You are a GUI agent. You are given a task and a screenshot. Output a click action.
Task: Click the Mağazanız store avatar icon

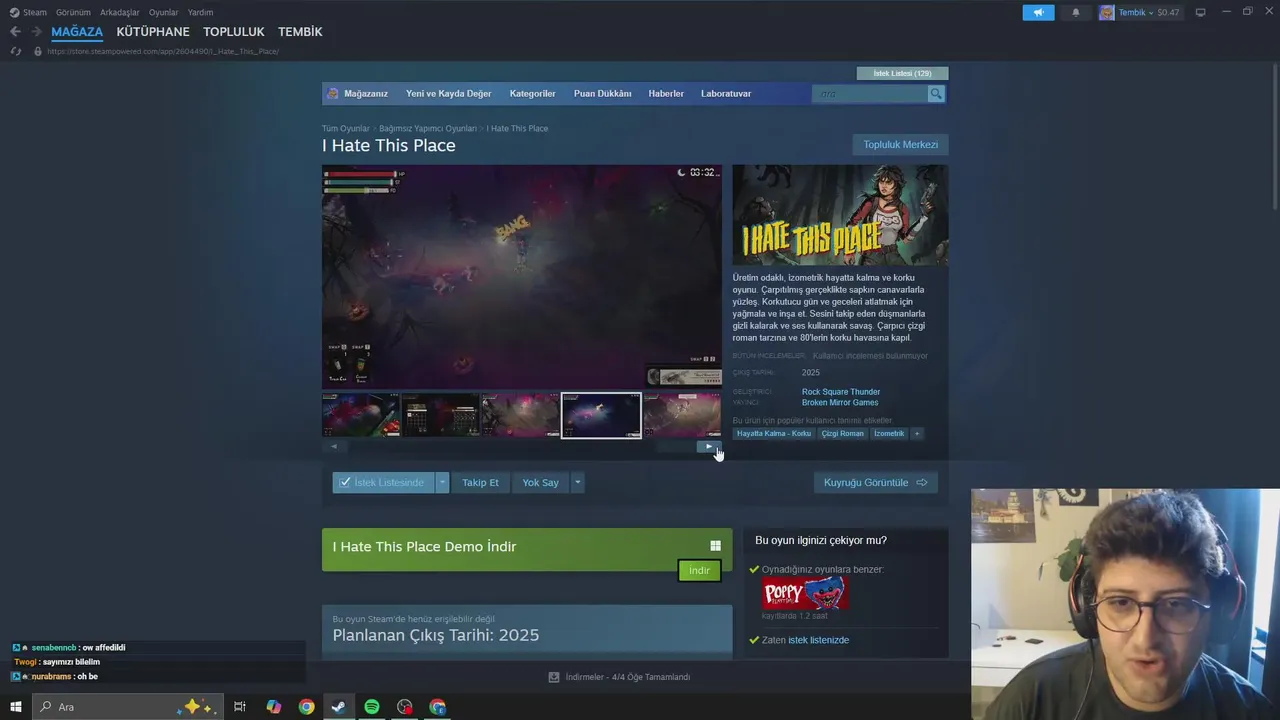pos(333,93)
